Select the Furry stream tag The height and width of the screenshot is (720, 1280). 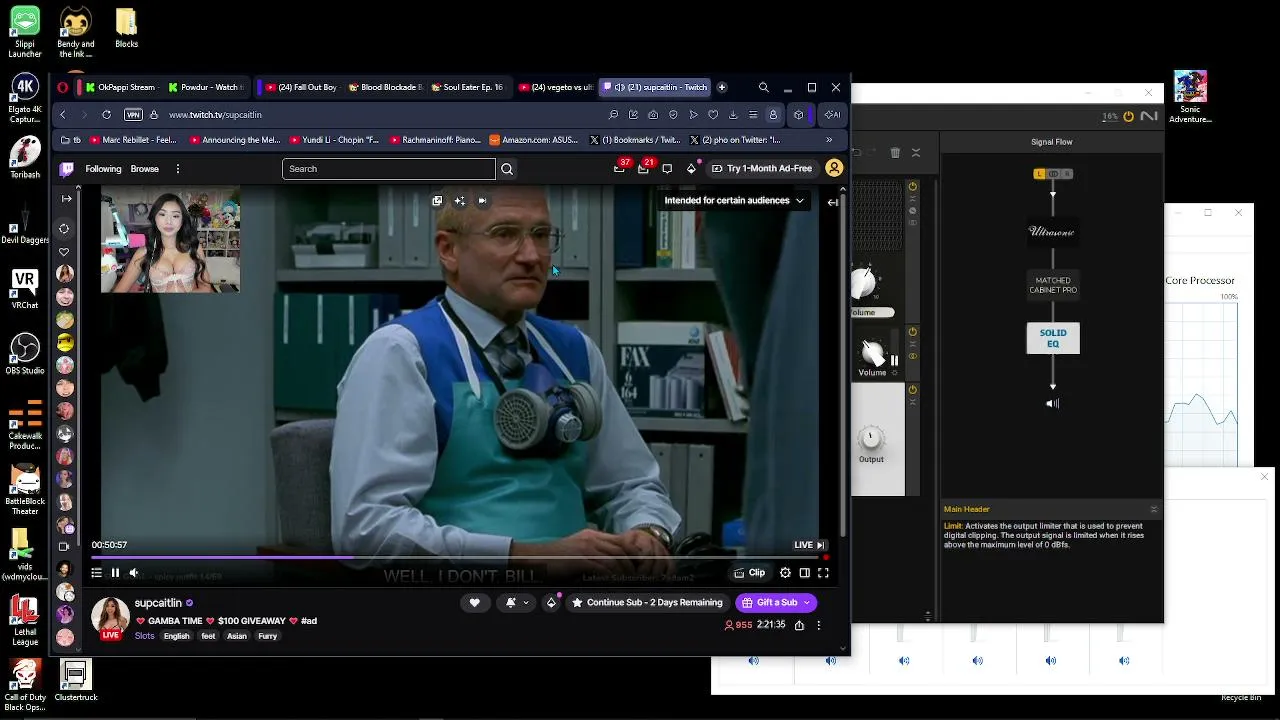click(x=267, y=636)
